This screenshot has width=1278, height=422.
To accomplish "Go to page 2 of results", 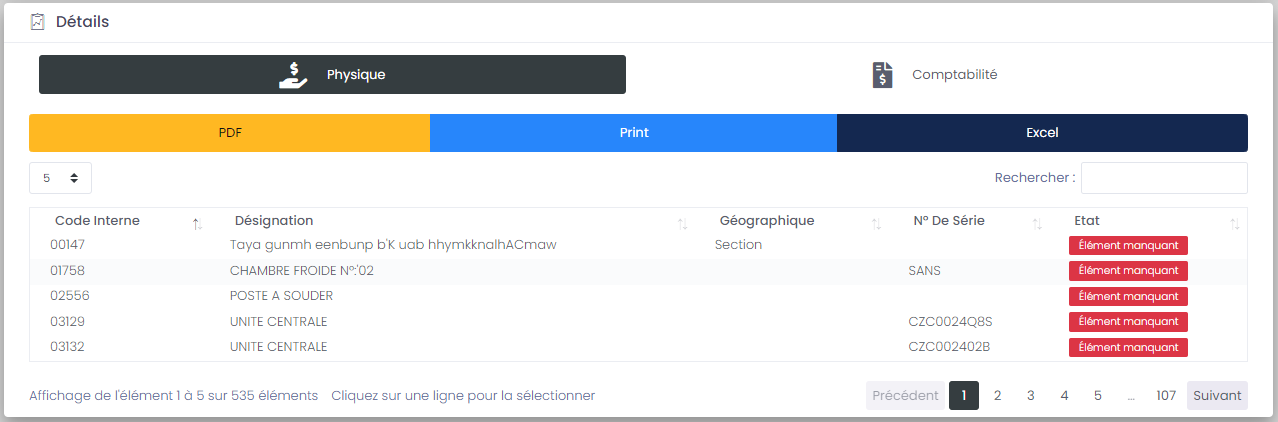I will click(x=997, y=396).
